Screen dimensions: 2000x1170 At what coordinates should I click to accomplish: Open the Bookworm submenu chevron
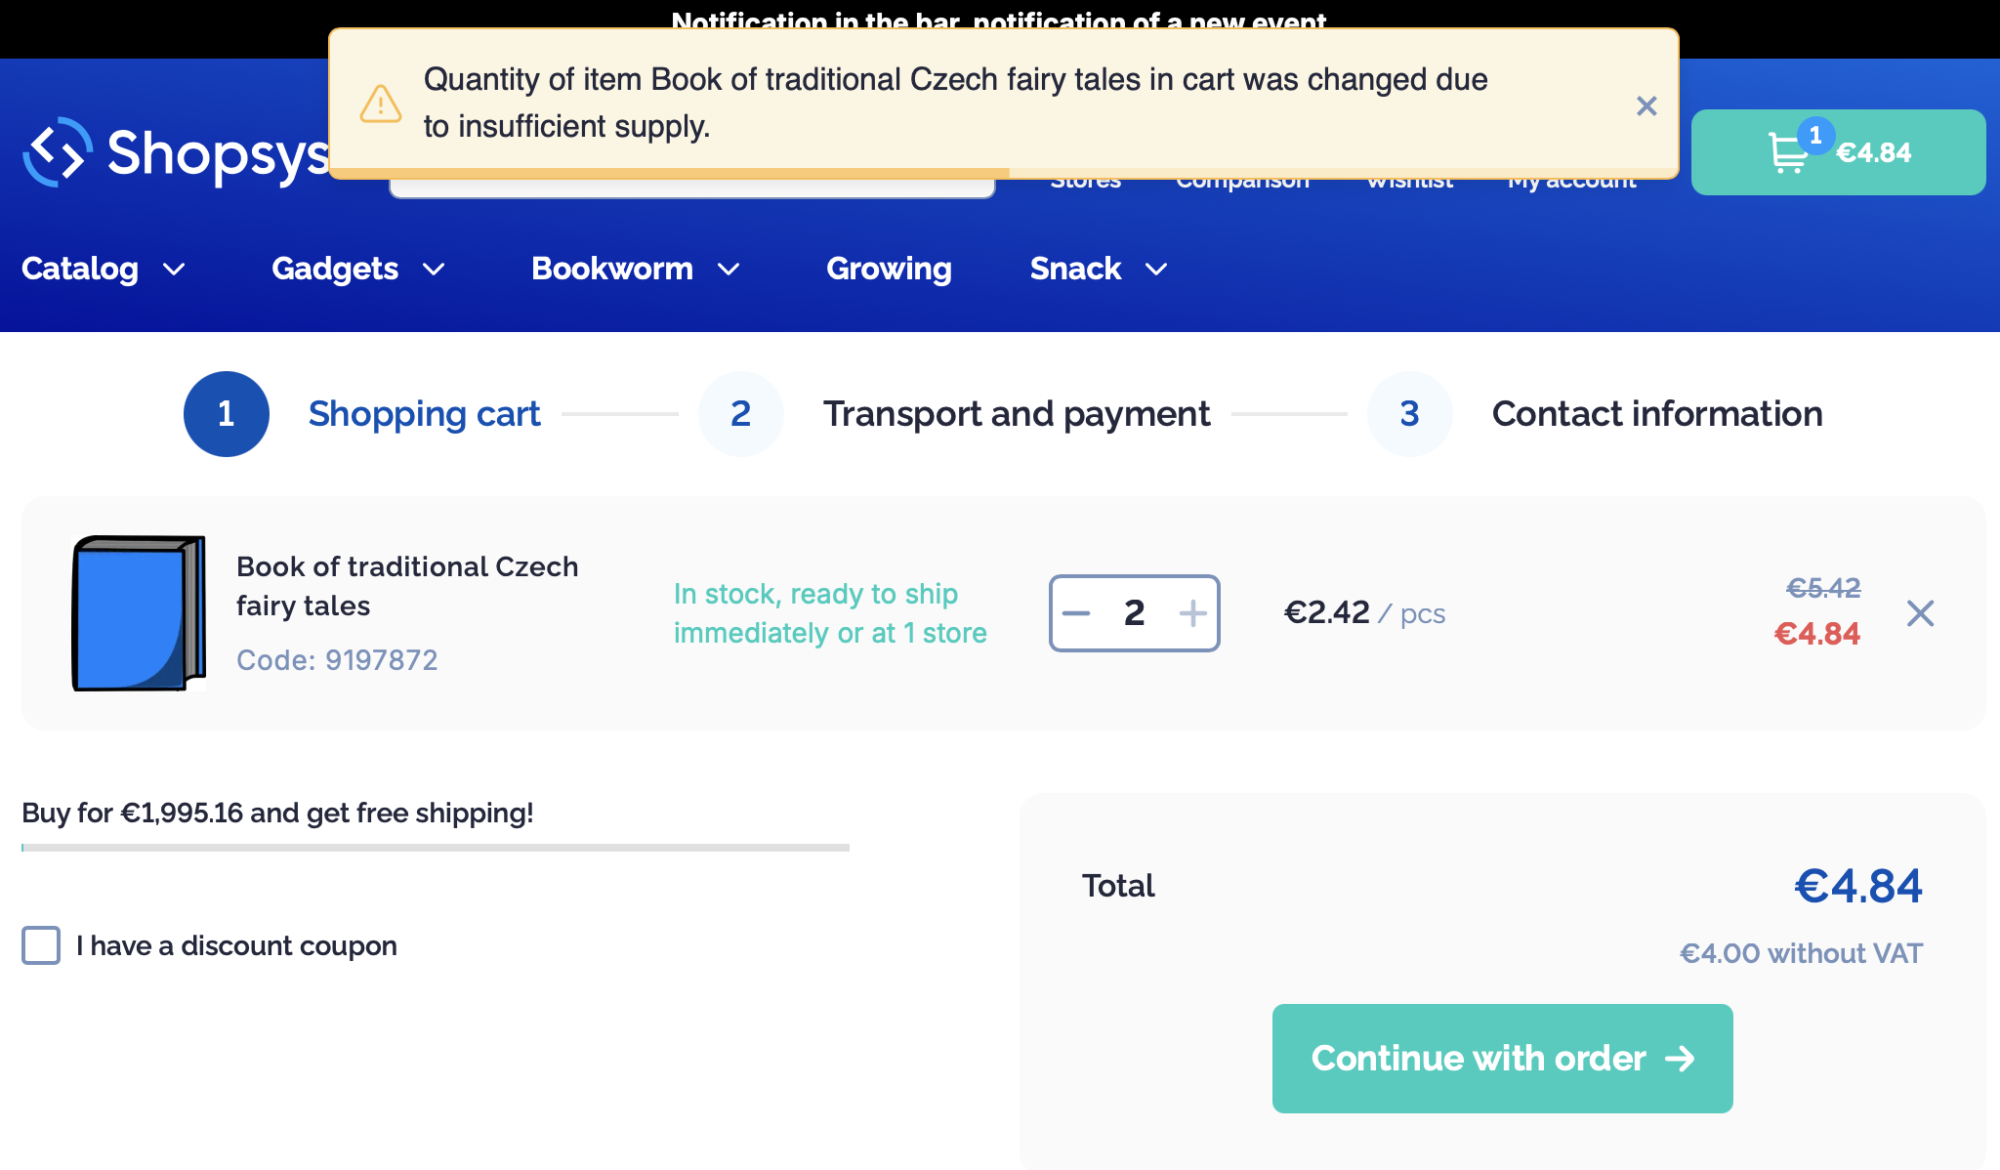(729, 269)
